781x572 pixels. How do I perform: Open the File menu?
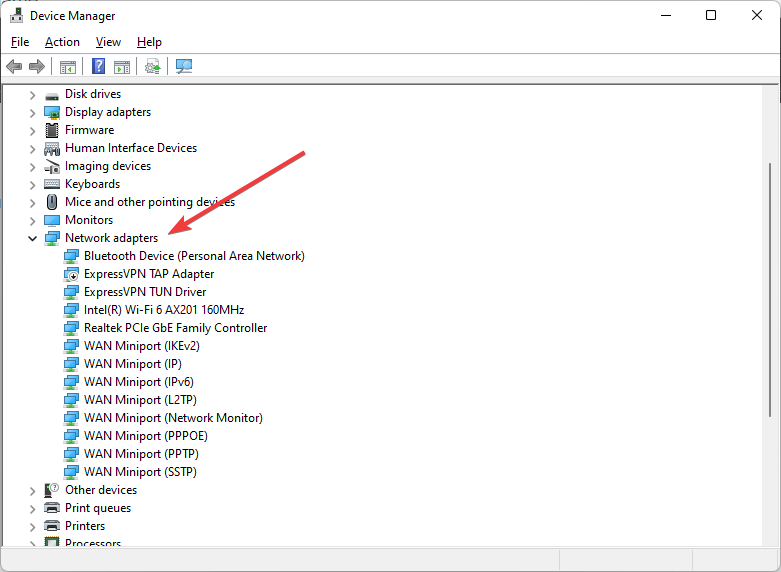(x=20, y=42)
